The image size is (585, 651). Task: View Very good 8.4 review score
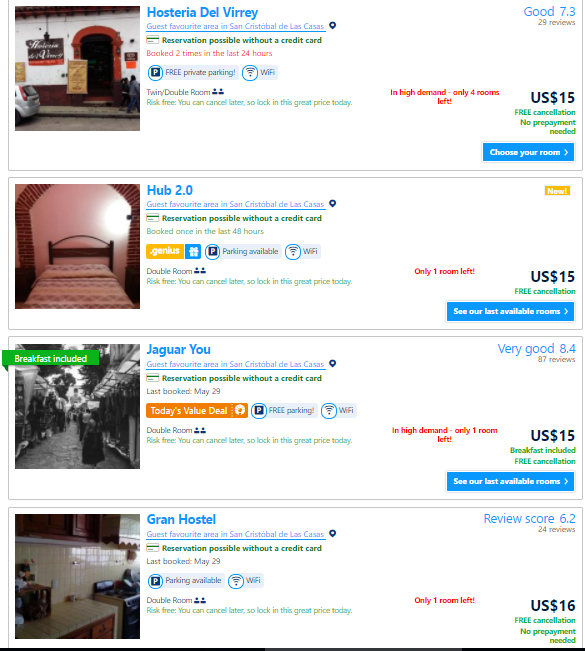[x=536, y=349]
